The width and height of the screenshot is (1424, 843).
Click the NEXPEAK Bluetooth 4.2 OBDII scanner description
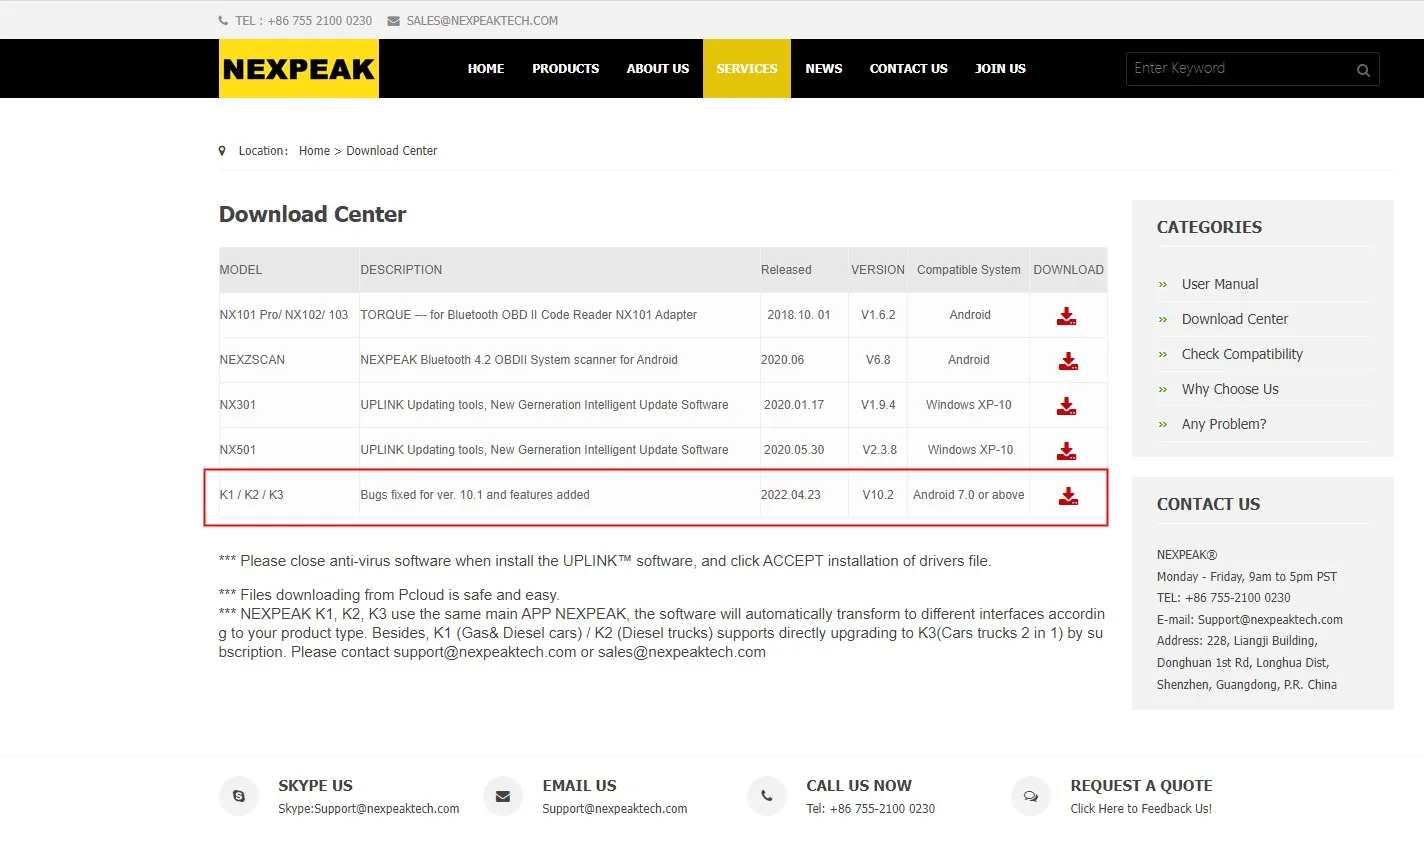[519, 360]
